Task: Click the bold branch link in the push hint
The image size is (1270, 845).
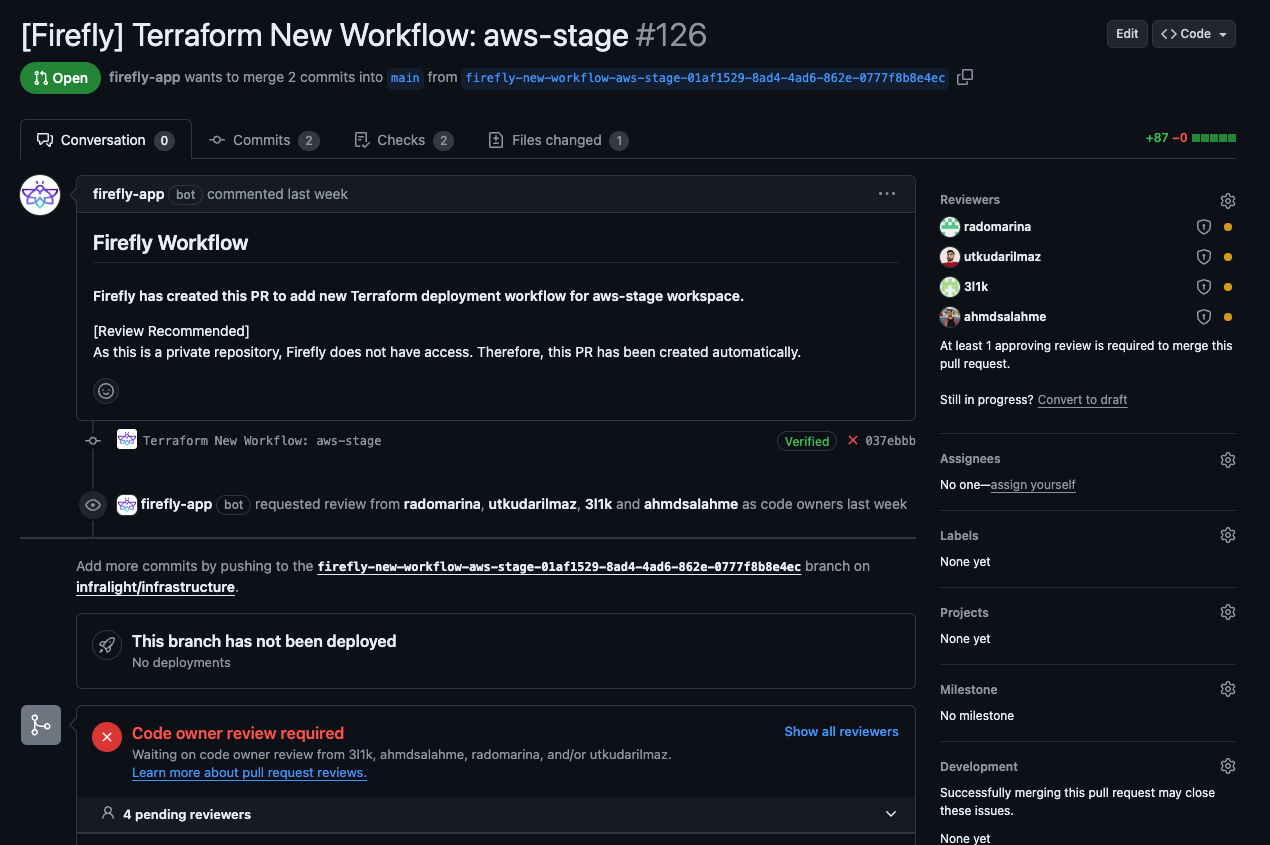Action: (x=559, y=566)
